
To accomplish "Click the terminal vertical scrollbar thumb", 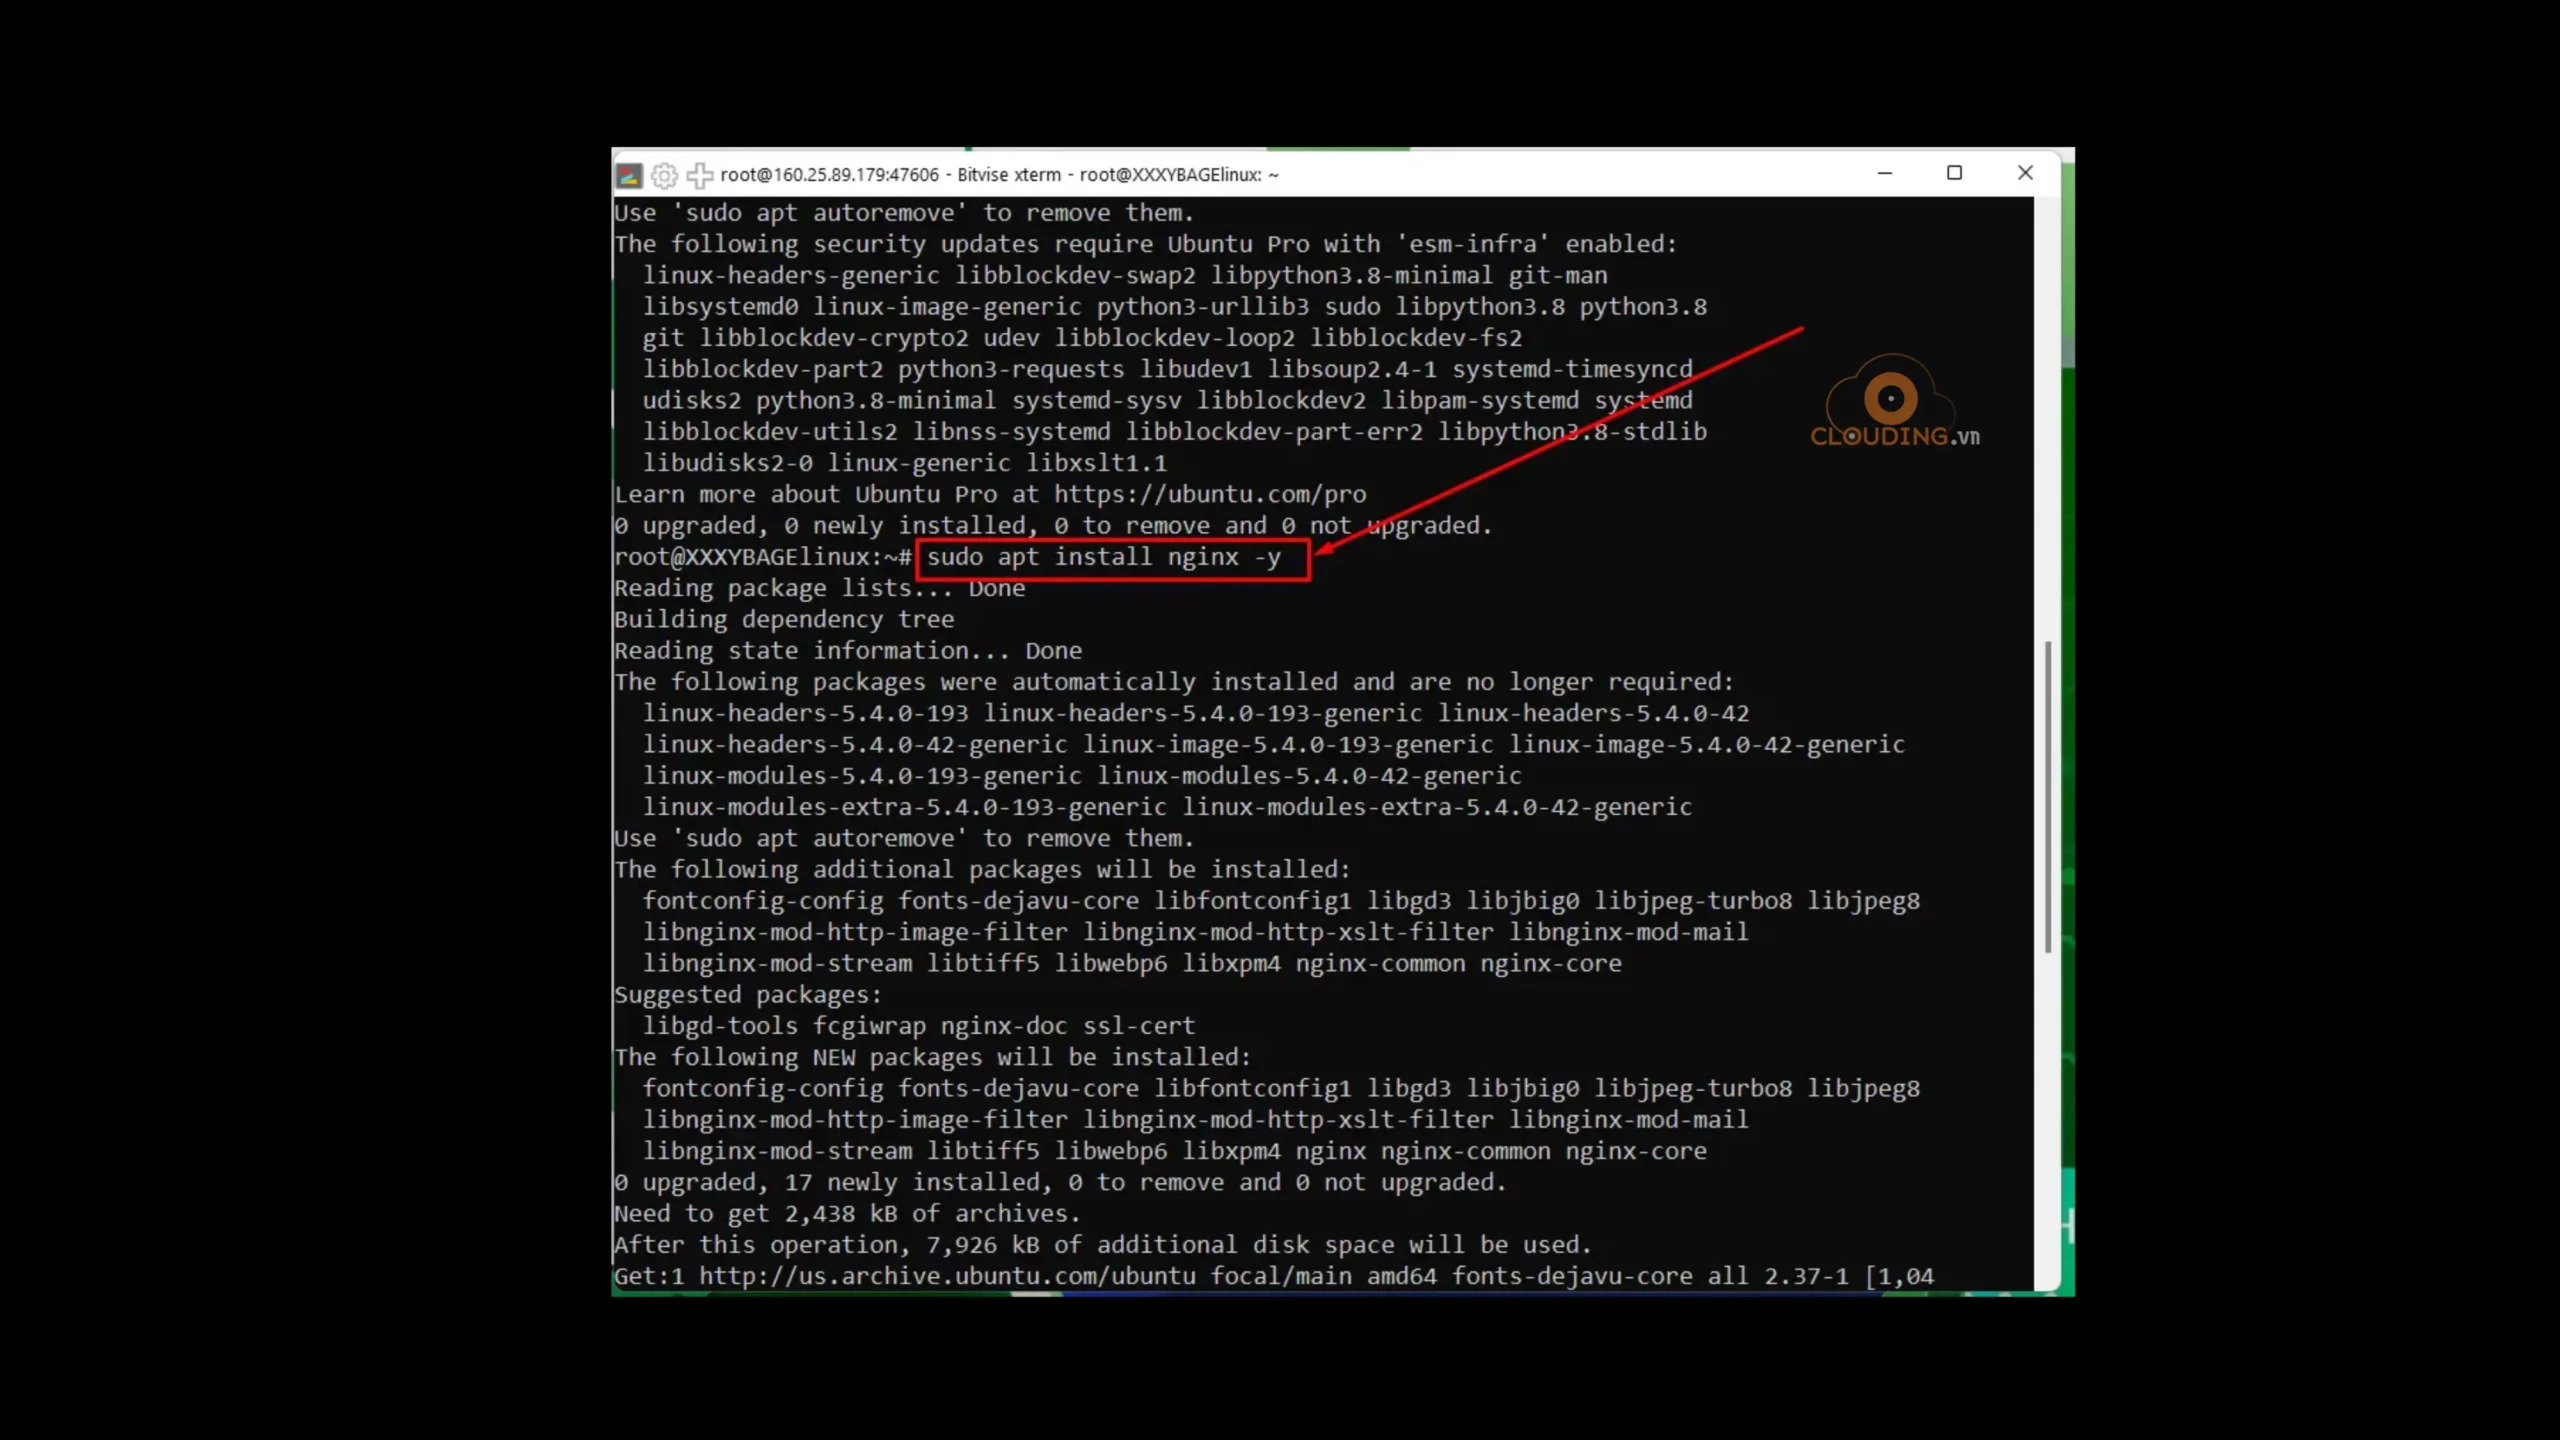I will click(2048, 797).
